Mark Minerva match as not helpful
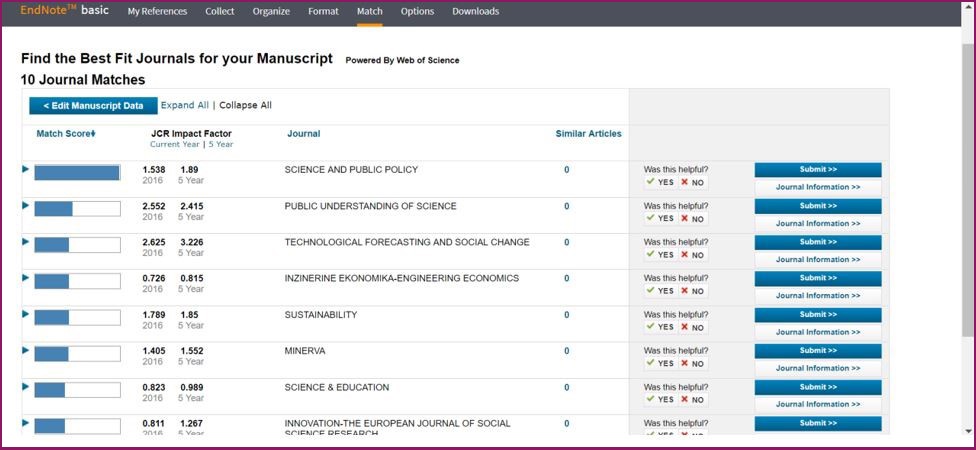Viewport: 976px width, 450px height. [692, 363]
